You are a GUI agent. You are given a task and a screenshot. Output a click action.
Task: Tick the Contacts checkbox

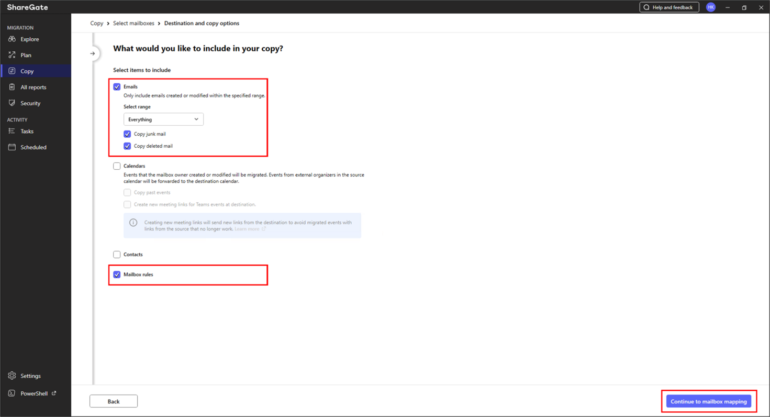[x=117, y=254]
